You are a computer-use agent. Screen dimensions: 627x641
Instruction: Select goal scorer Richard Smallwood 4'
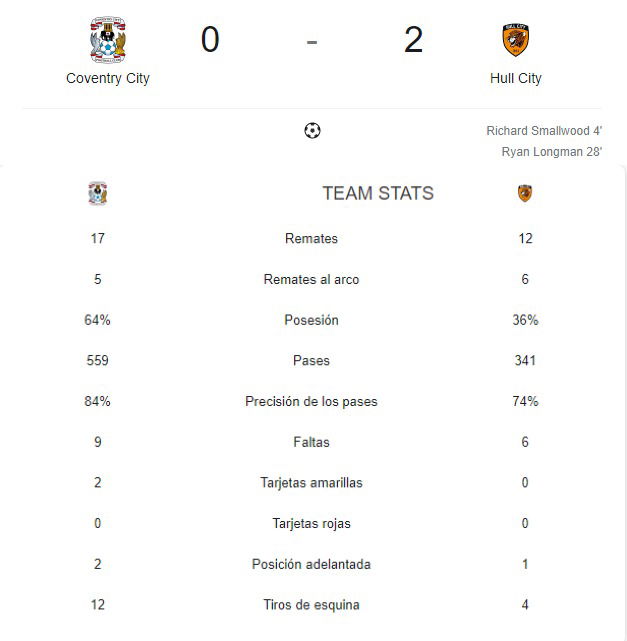544,131
